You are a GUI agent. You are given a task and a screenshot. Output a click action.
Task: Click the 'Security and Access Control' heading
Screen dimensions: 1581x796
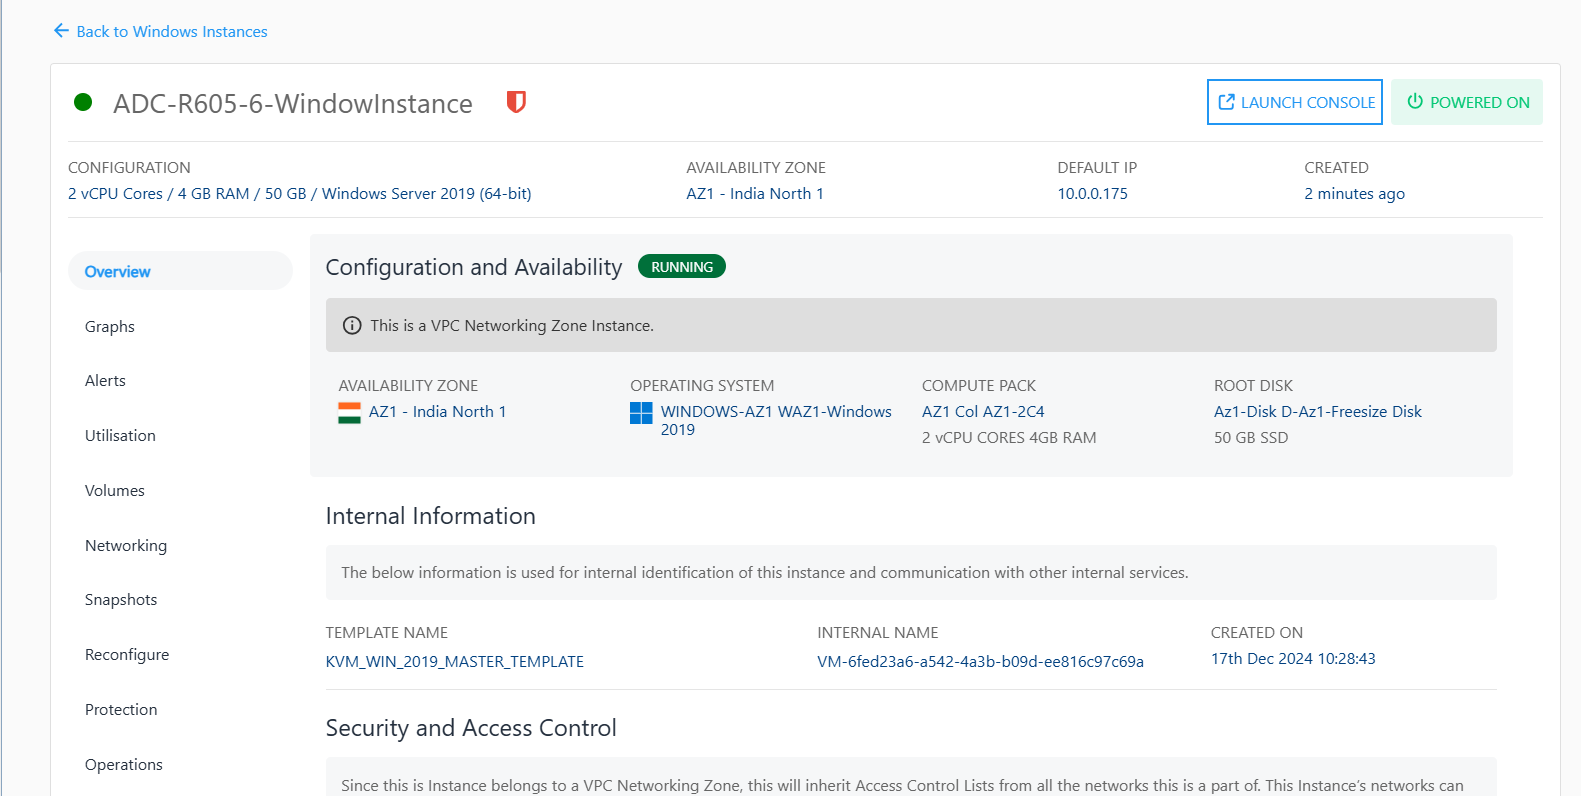click(x=471, y=728)
